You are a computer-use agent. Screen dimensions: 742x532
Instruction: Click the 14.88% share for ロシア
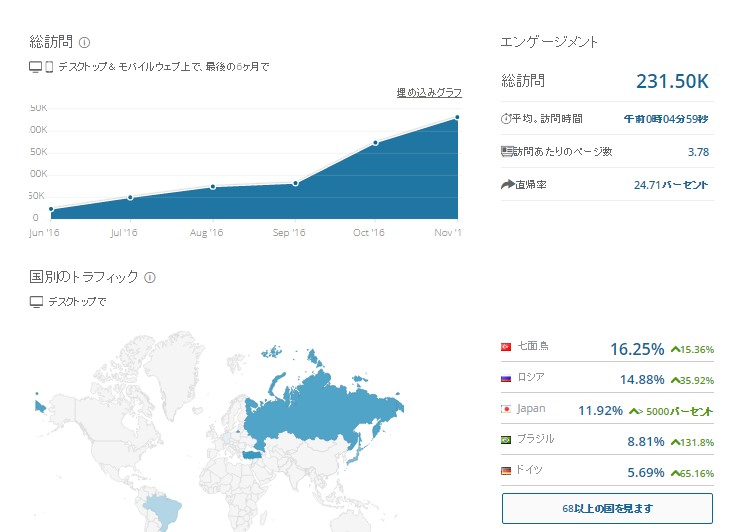click(642, 380)
